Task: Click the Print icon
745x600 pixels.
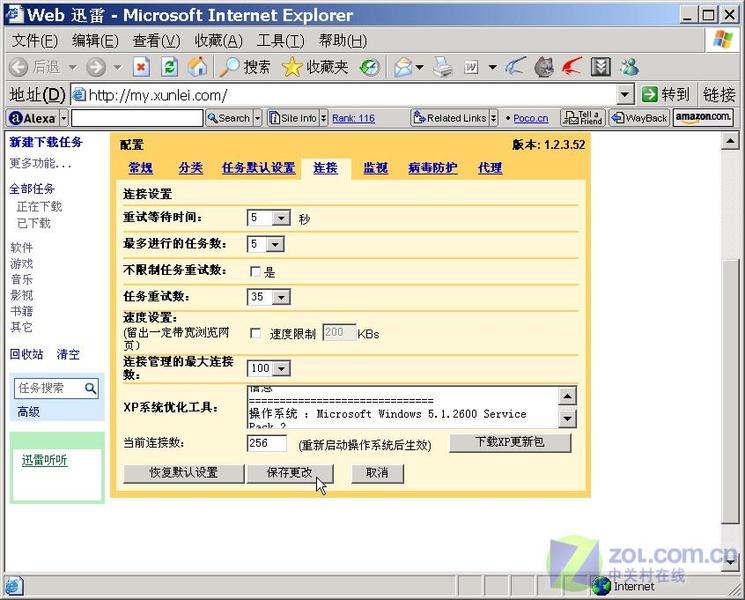Action: (x=443, y=67)
